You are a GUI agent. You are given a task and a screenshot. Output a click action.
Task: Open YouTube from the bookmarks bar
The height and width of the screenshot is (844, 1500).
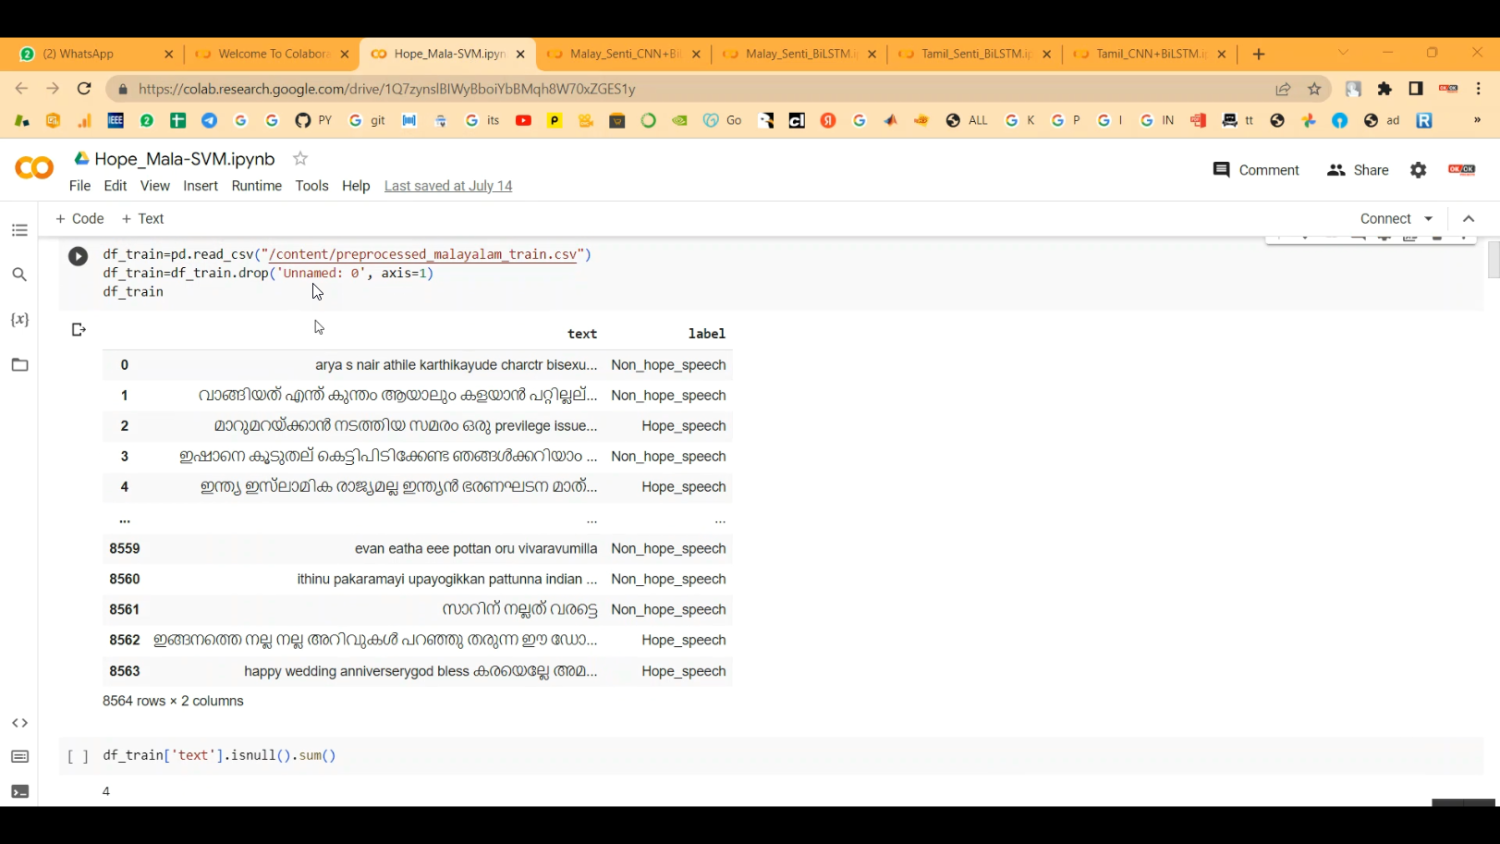point(523,120)
